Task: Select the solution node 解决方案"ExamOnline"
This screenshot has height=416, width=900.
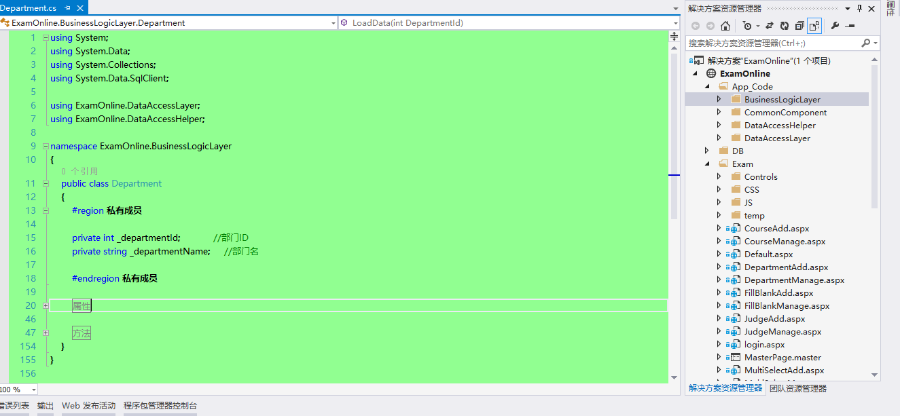Action: tap(769, 61)
